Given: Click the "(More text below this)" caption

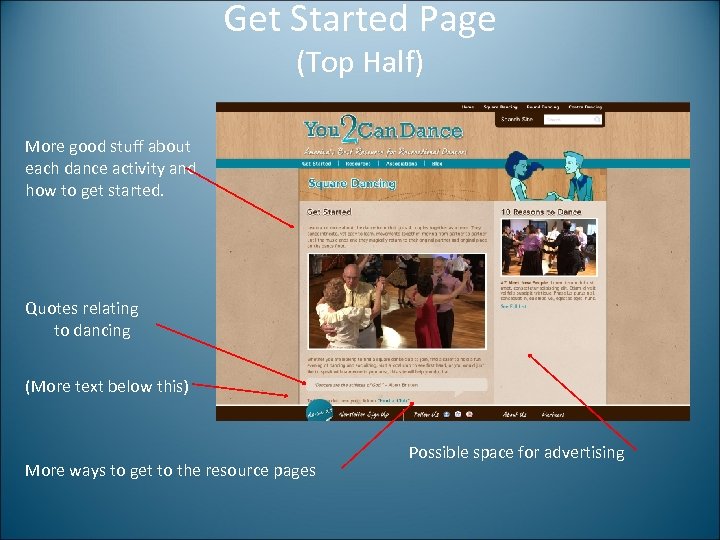Looking at the screenshot, I should (x=107, y=386).
